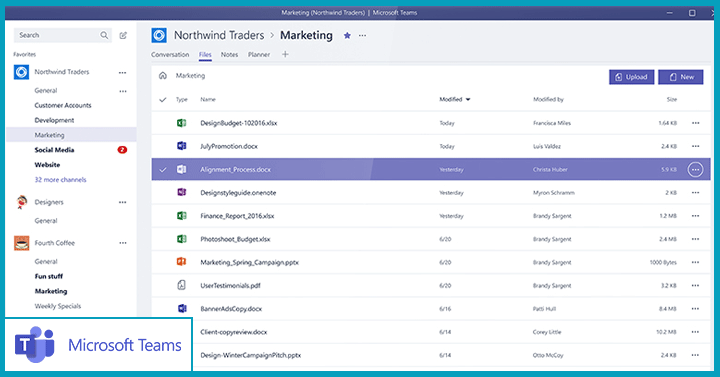
Task: Click the Northwind Traders team avatar in sidebar
Action: point(21,72)
